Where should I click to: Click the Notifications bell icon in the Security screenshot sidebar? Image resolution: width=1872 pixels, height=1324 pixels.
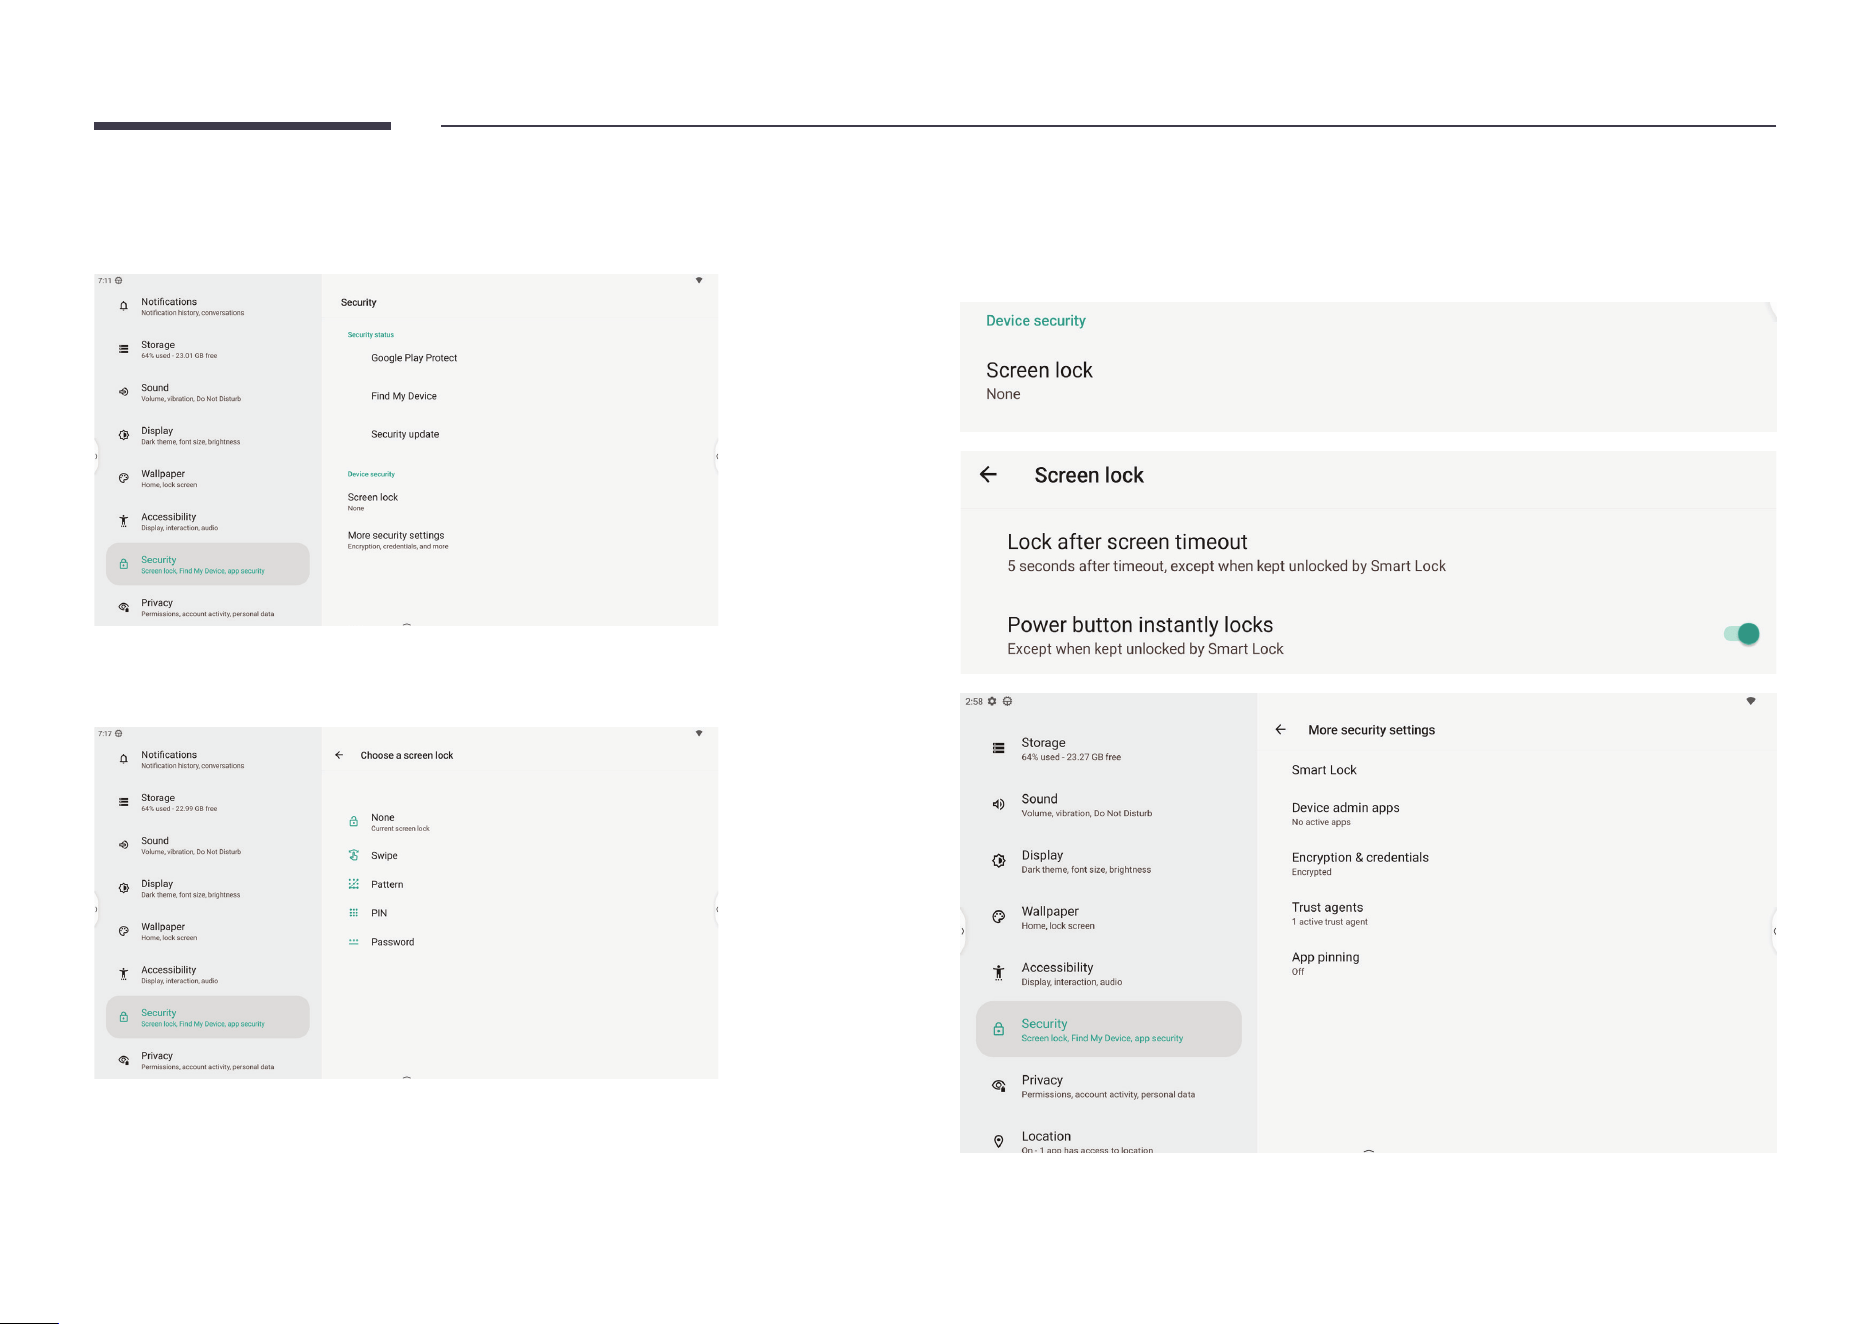[x=123, y=306]
